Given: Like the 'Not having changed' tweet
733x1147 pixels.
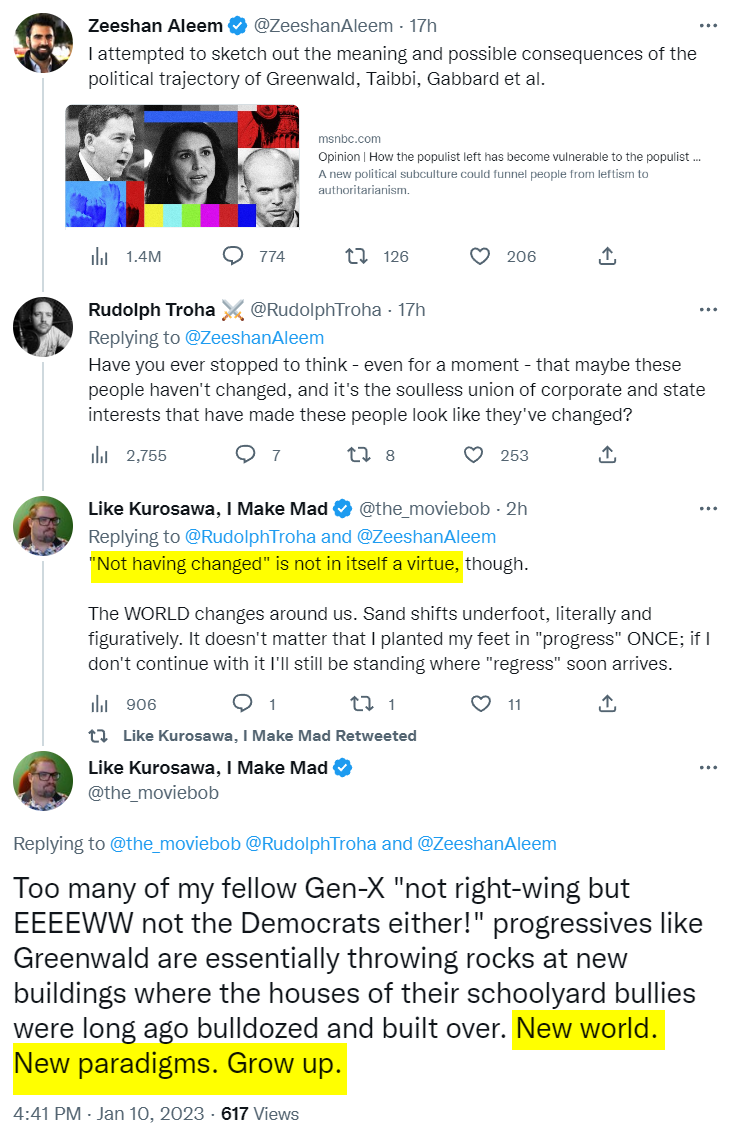Looking at the screenshot, I should 481,704.
